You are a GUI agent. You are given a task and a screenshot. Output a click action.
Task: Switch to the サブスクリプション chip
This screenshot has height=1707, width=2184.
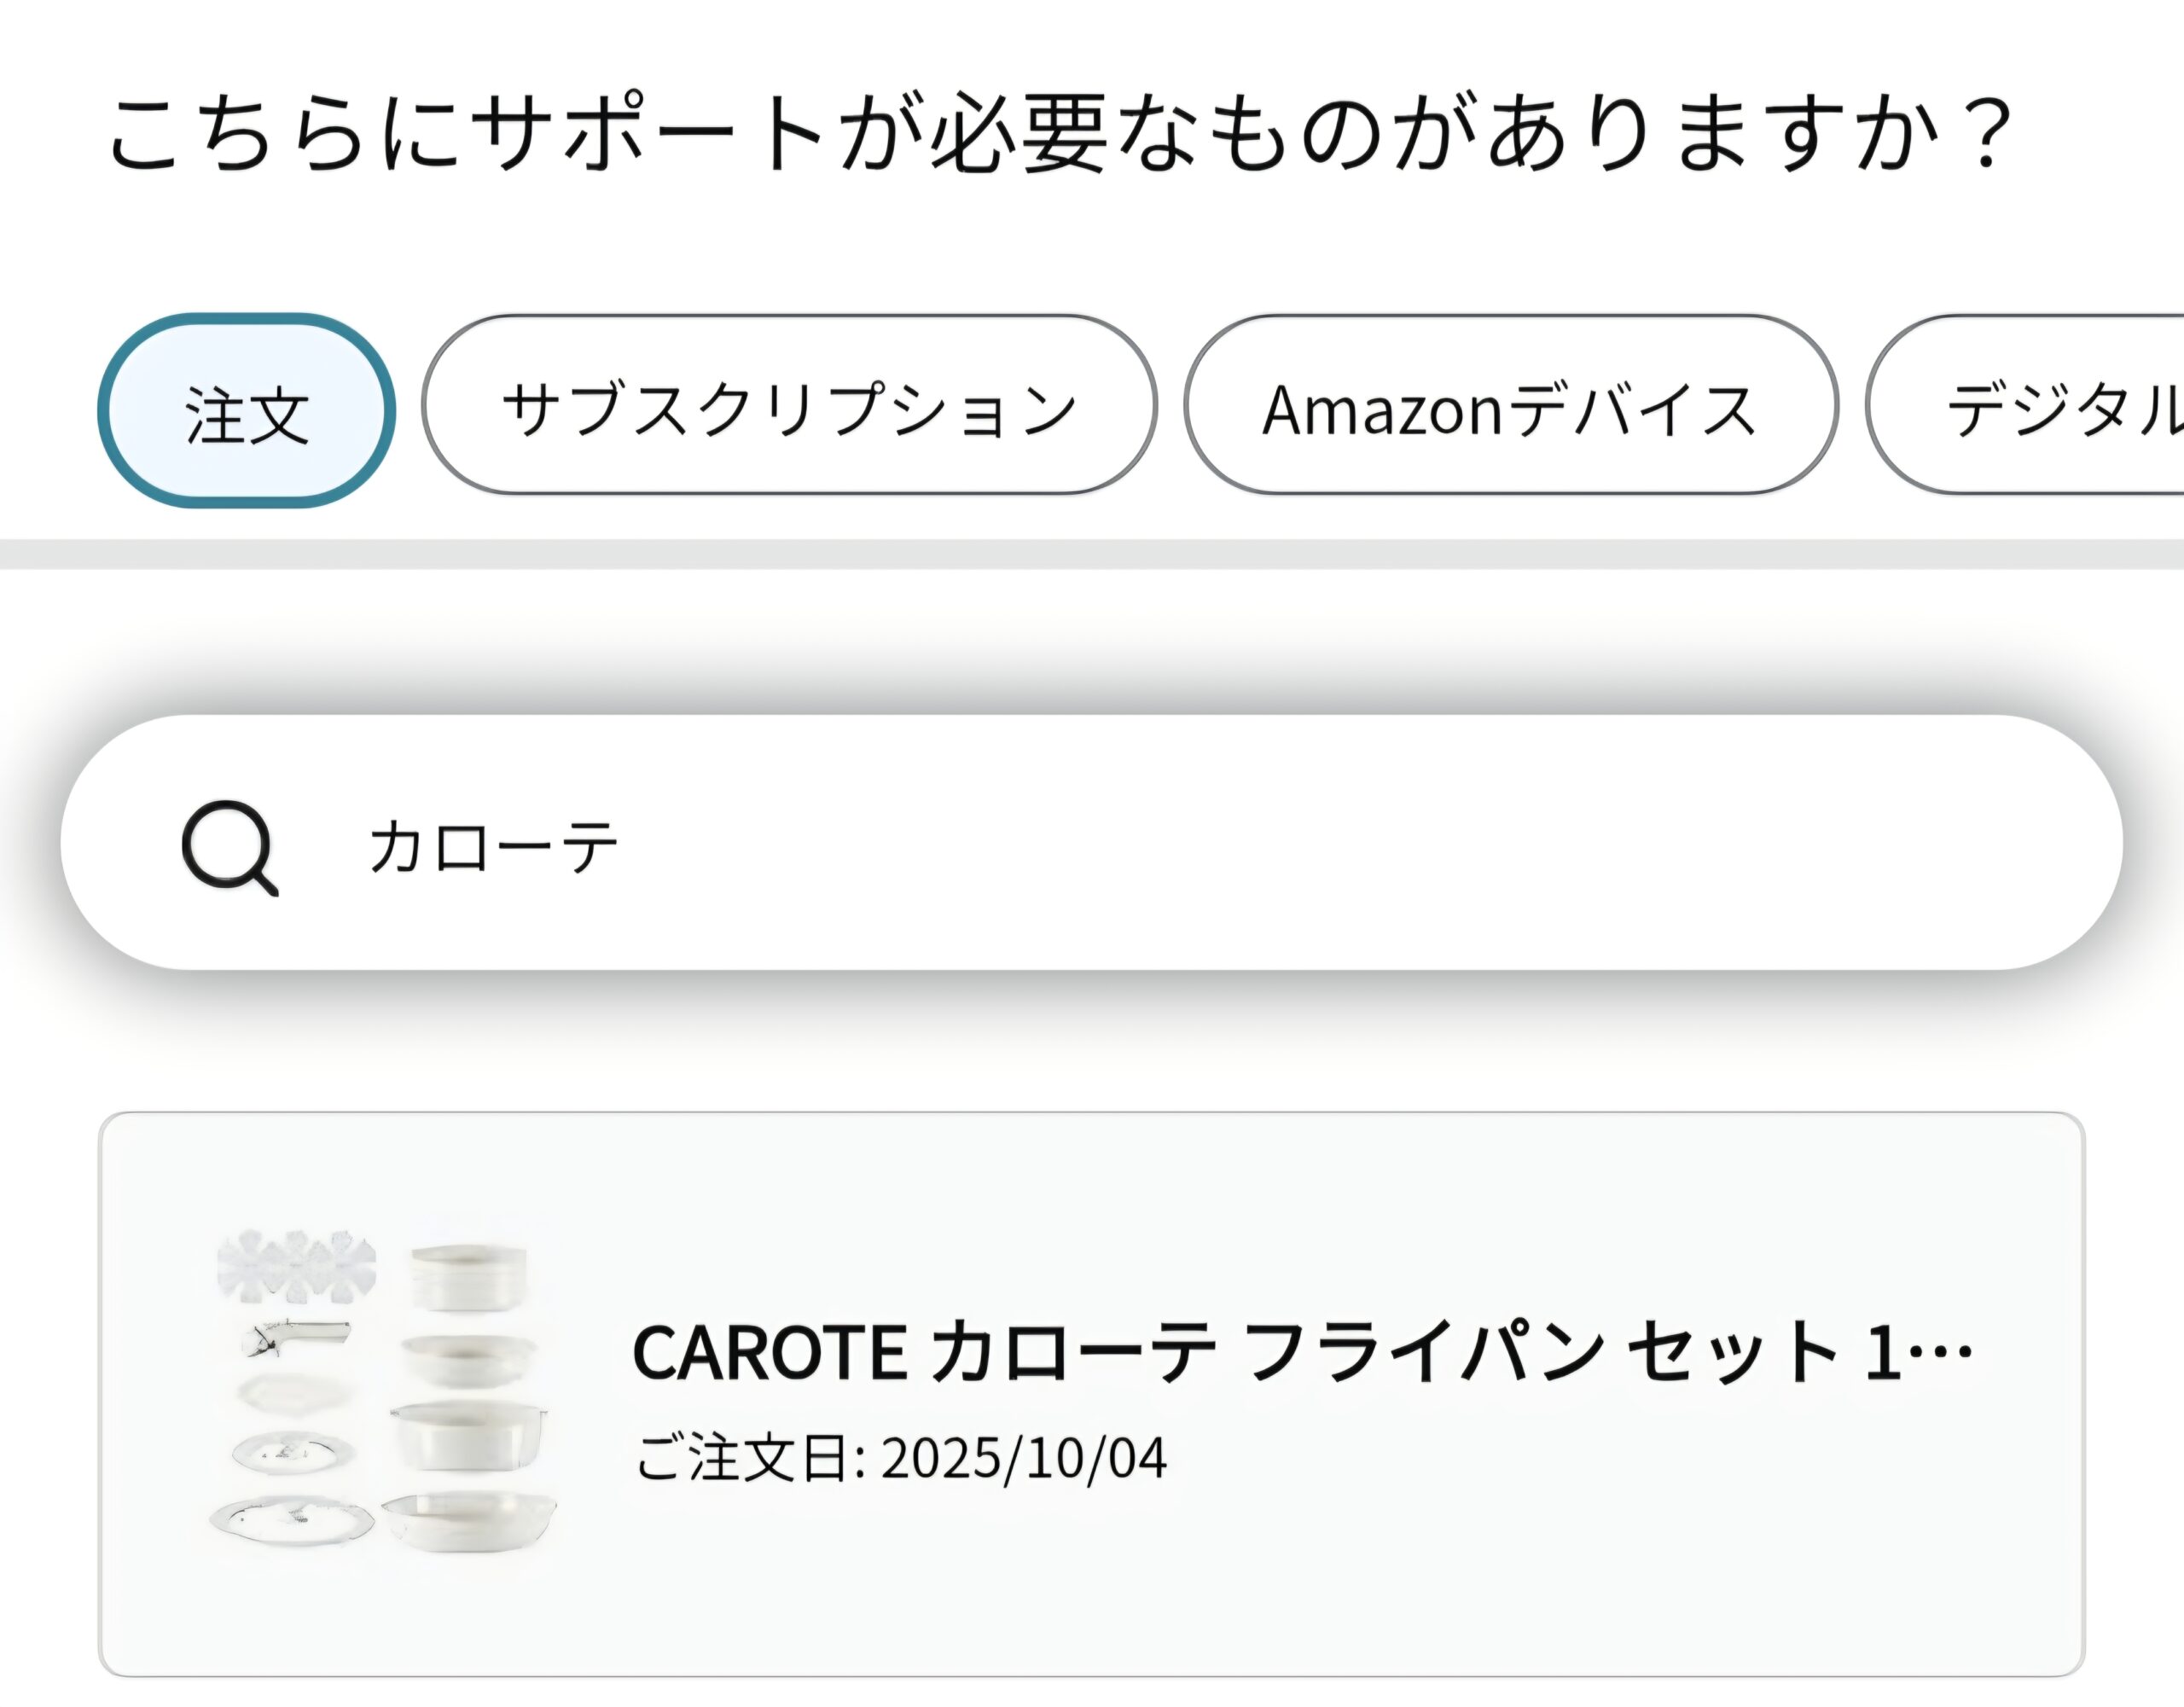(x=789, y=405)
